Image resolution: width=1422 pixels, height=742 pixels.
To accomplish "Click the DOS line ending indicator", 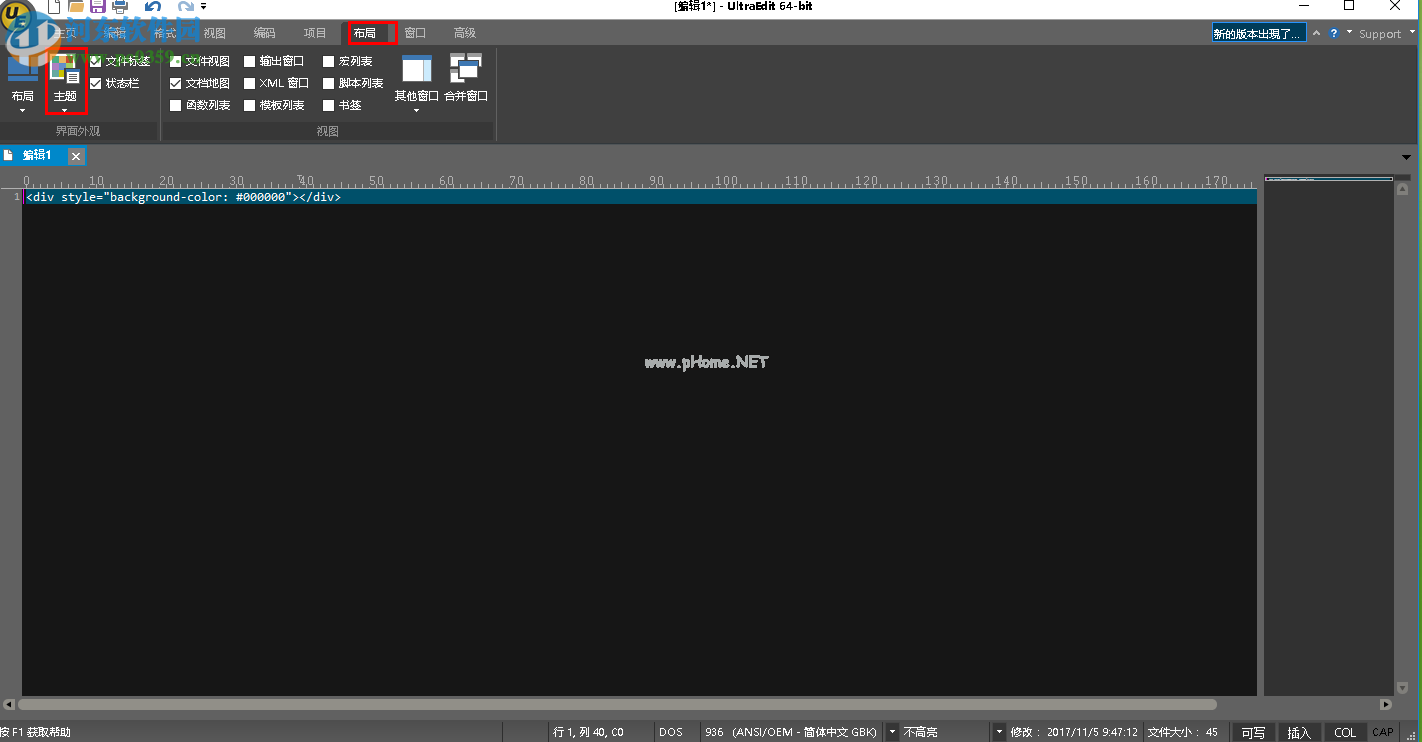I will click(671, 732).
